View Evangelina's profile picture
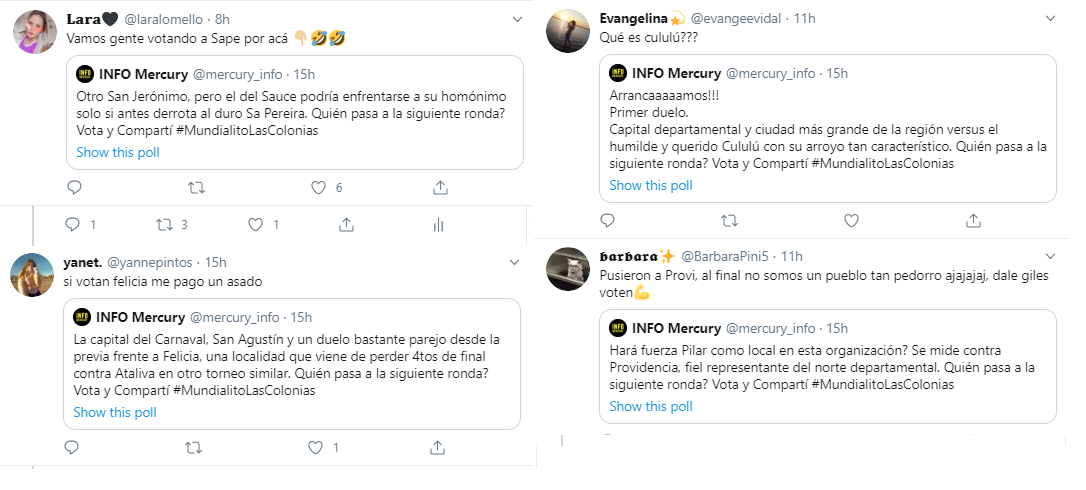Viewport: 1086px width, 490px height. click(x=567, y=31)
